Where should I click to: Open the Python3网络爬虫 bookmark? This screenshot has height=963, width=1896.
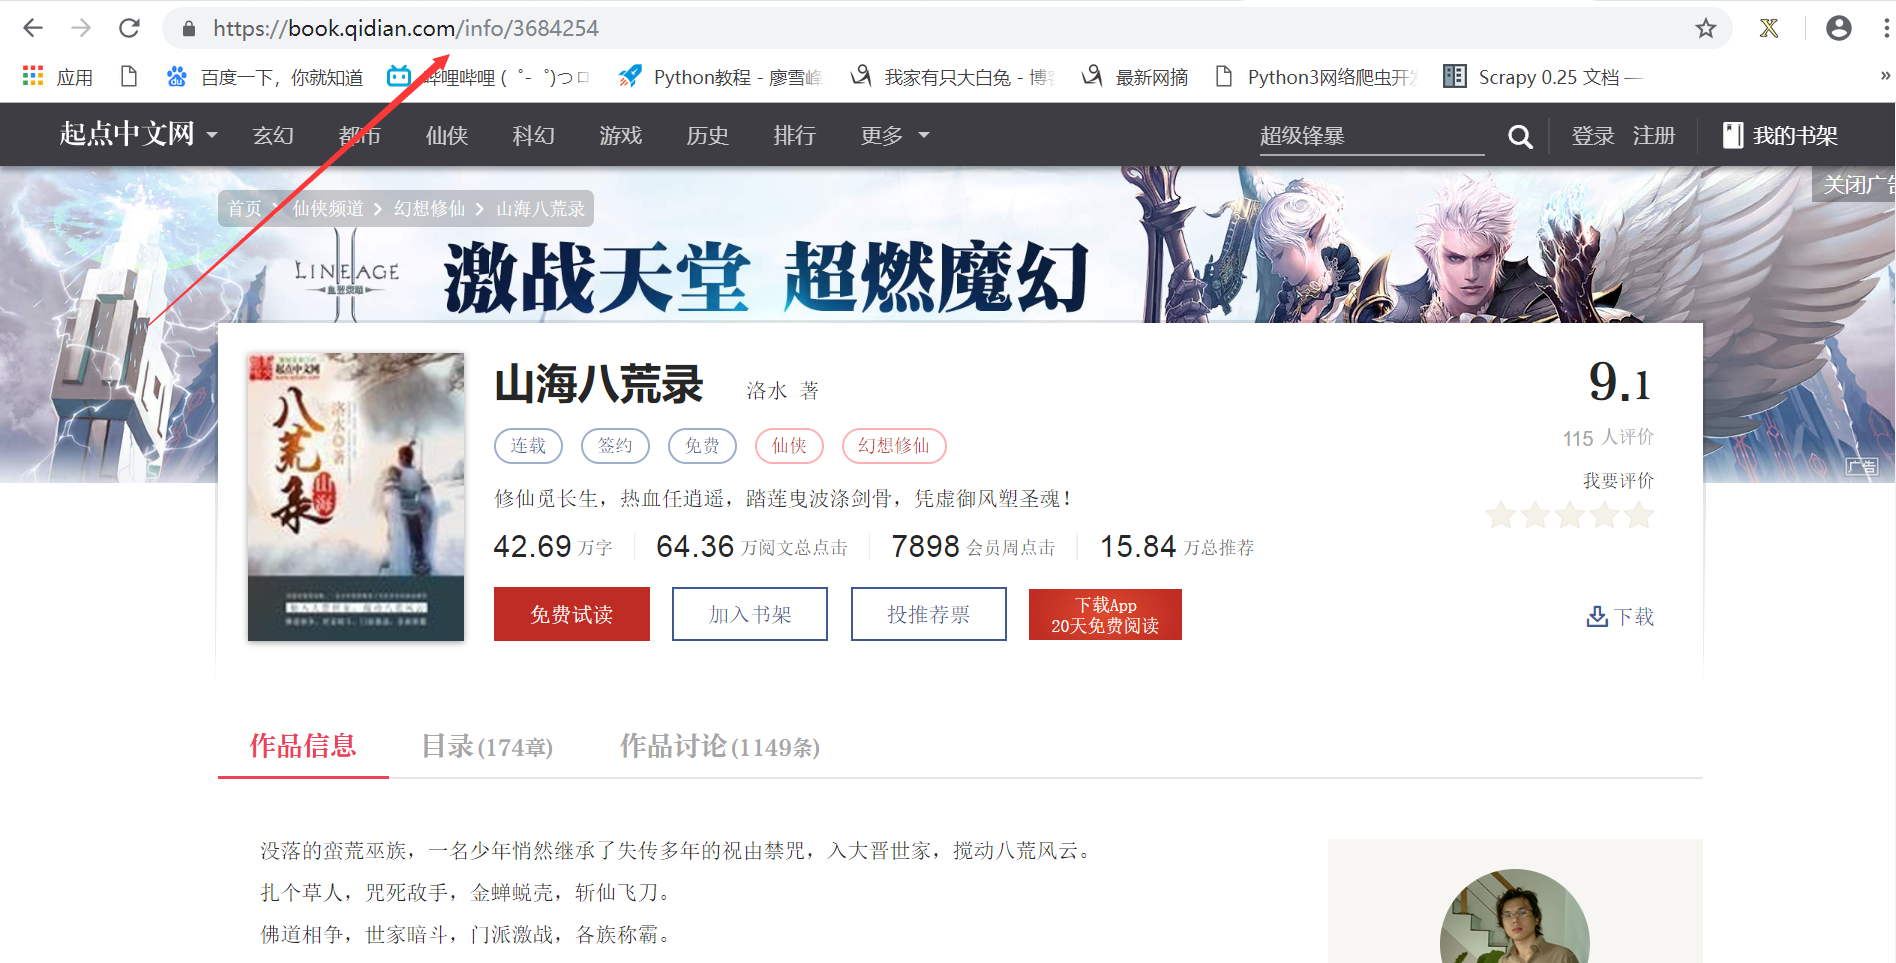click(1316, 77)
